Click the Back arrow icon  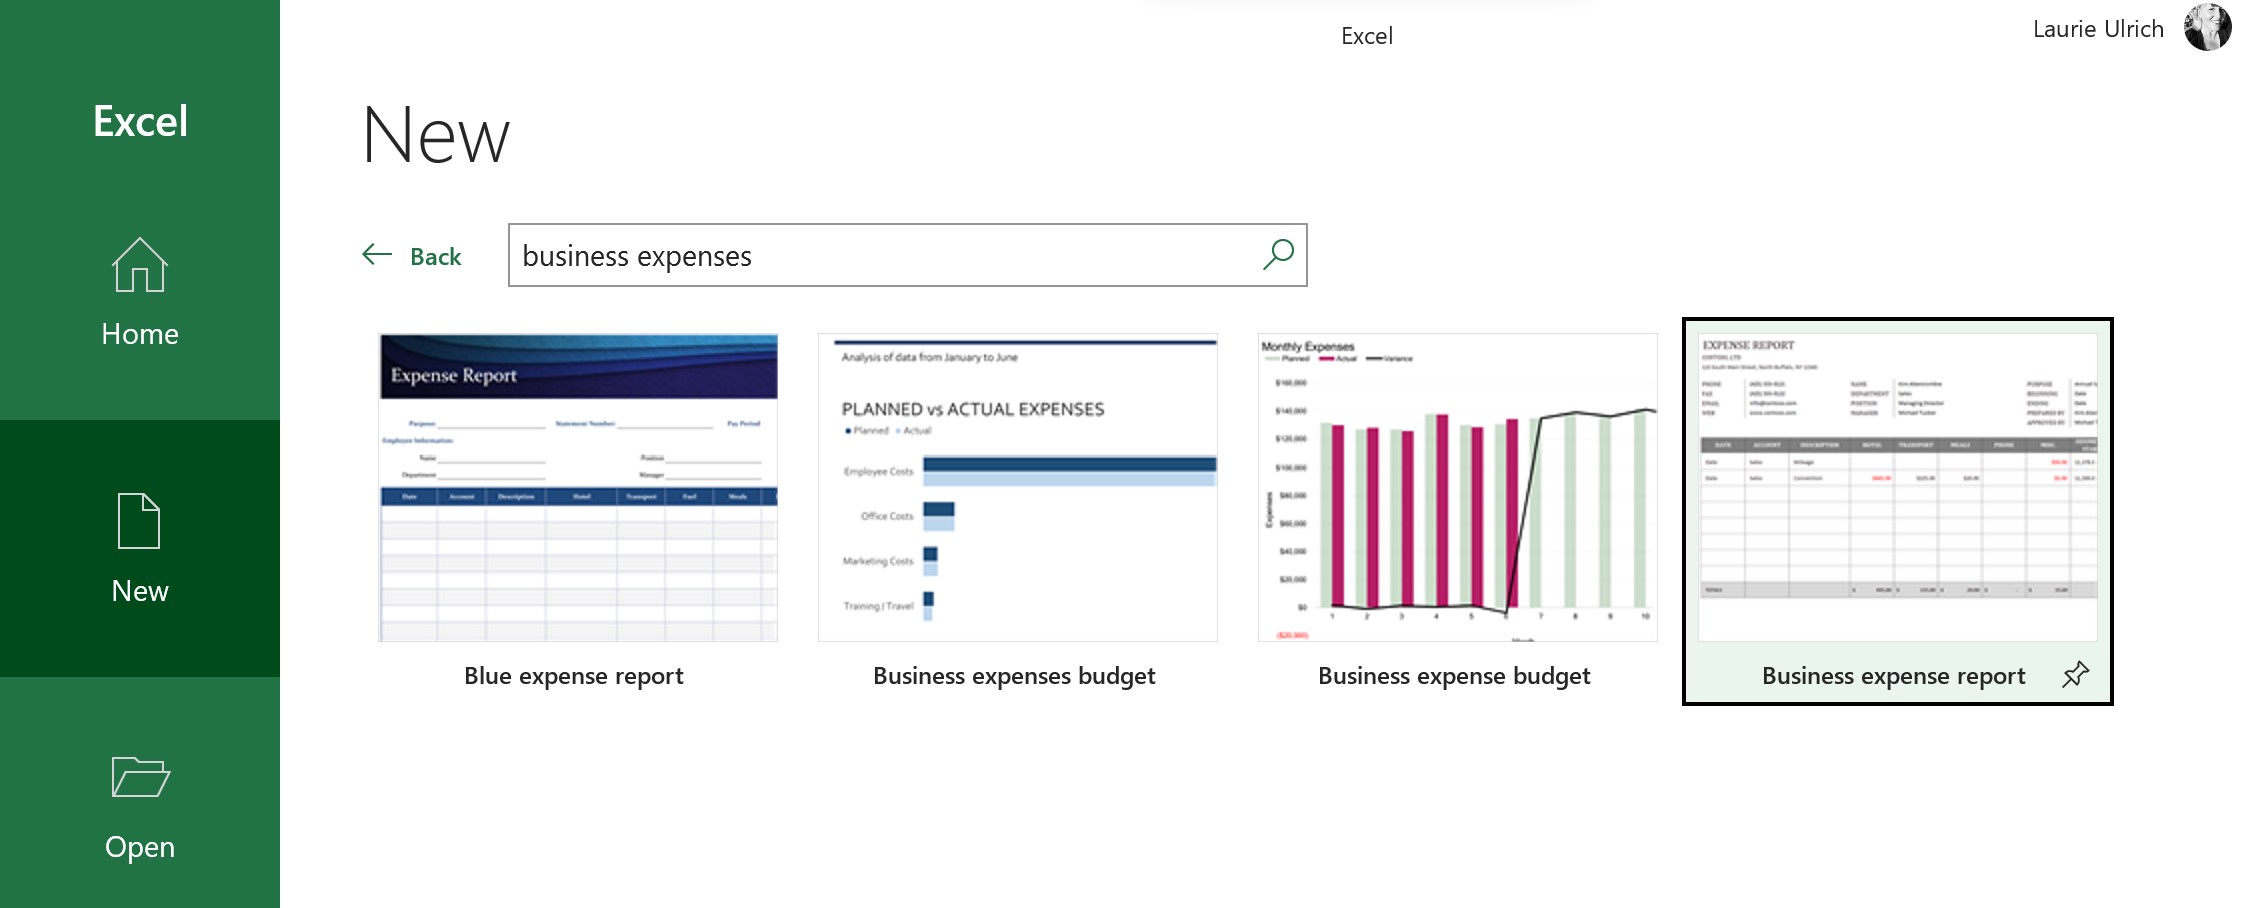pyautogui.click(x=377, y=255)
